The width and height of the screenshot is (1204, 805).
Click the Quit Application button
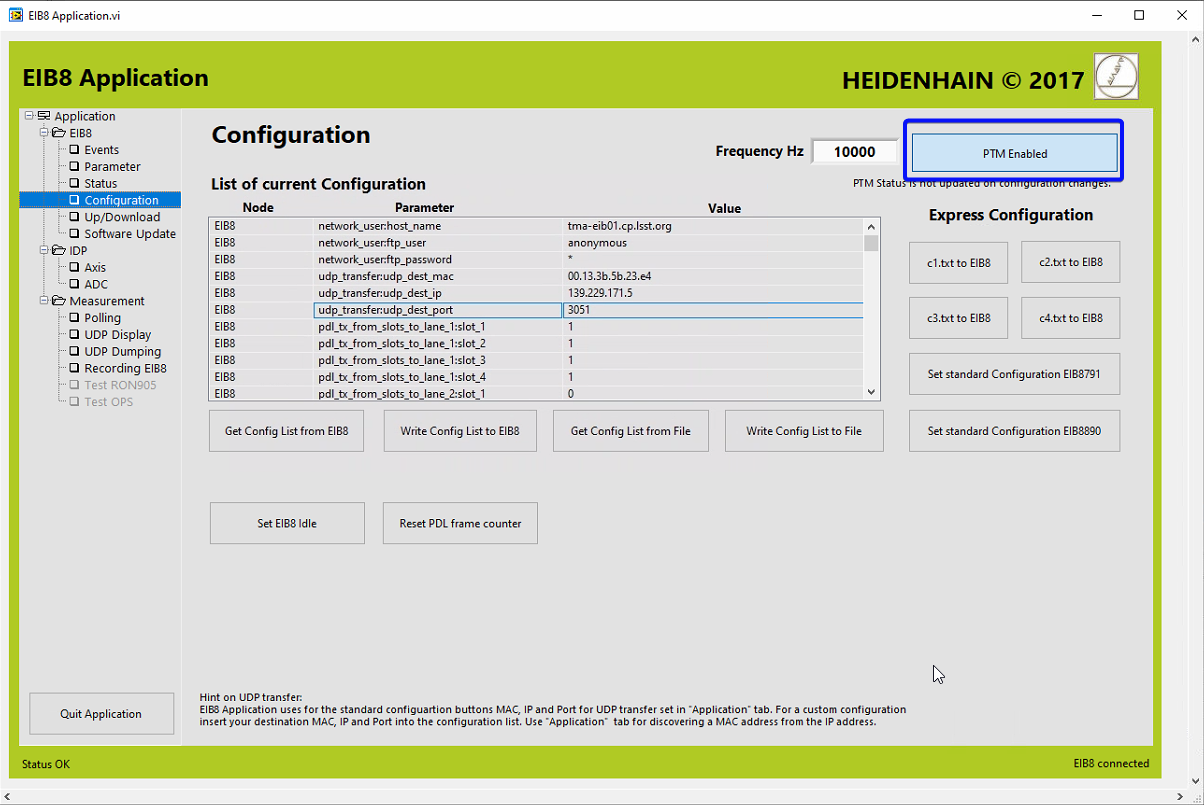tap(101, 714)
